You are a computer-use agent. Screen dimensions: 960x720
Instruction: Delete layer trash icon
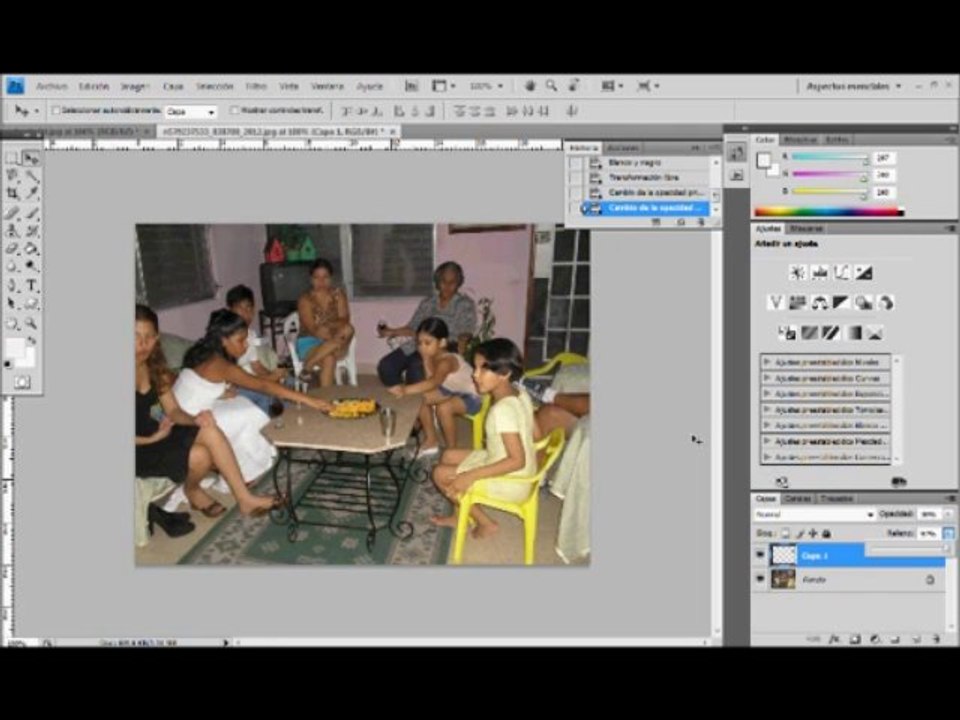[936, 639]
